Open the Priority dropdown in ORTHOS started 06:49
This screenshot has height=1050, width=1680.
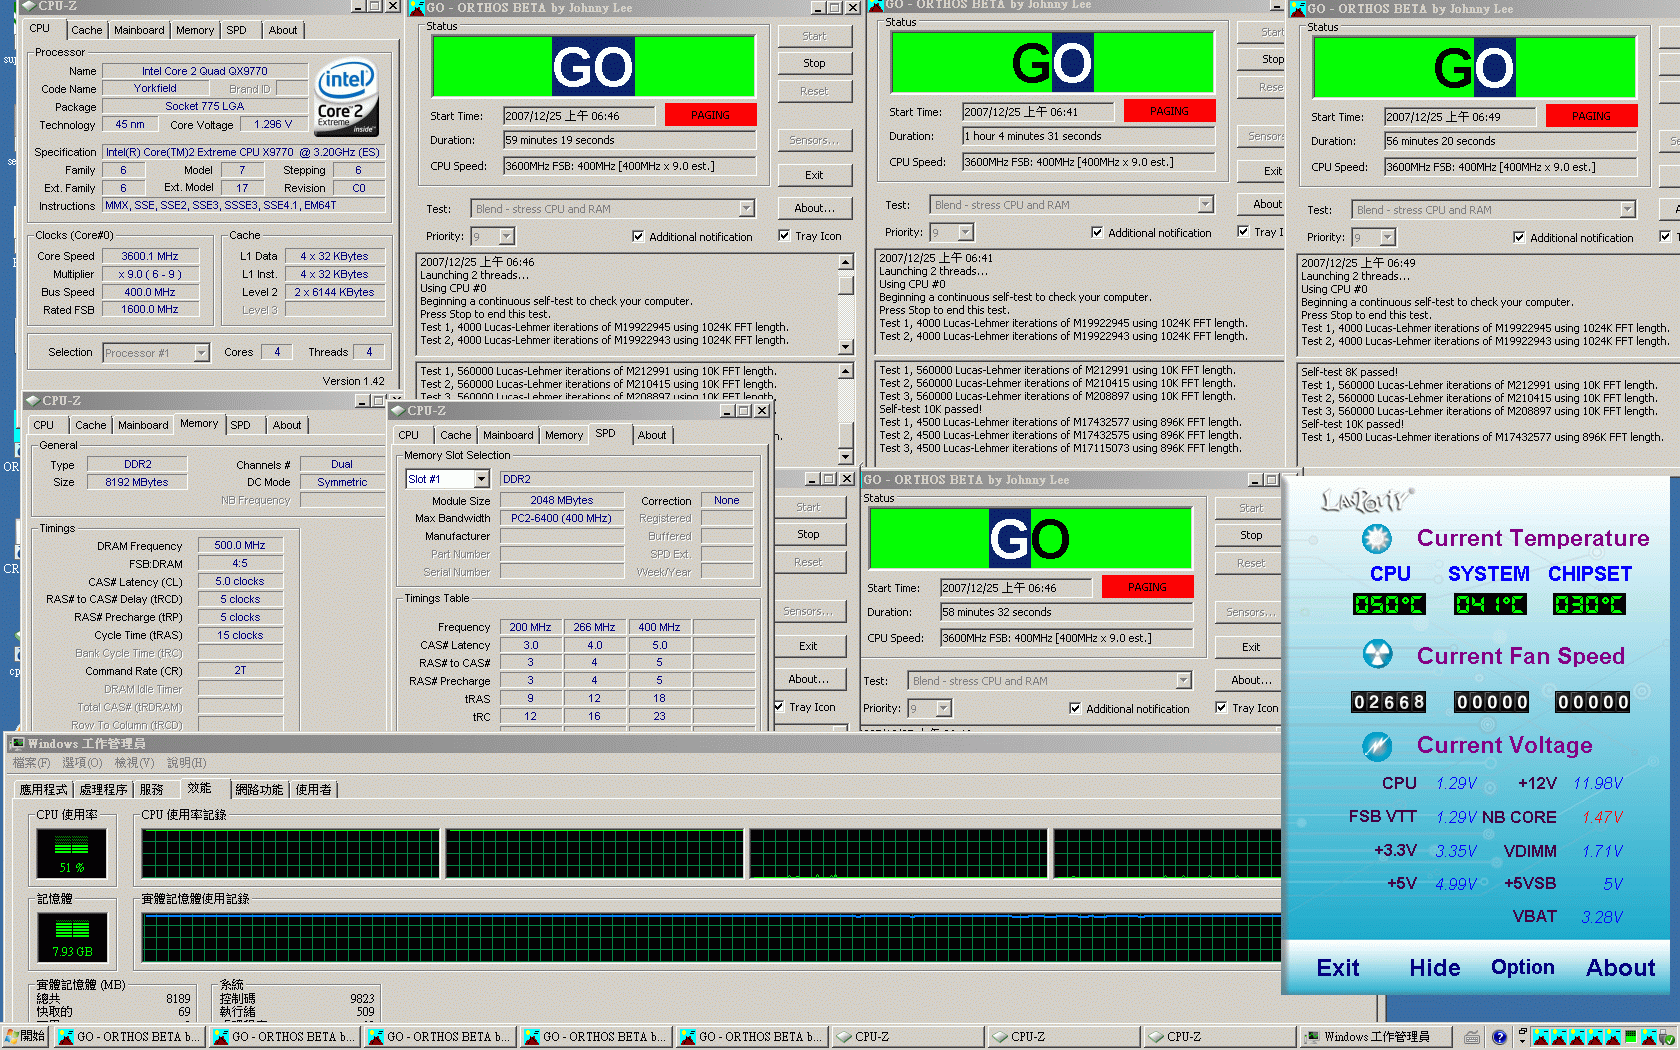click(1387, 237)
